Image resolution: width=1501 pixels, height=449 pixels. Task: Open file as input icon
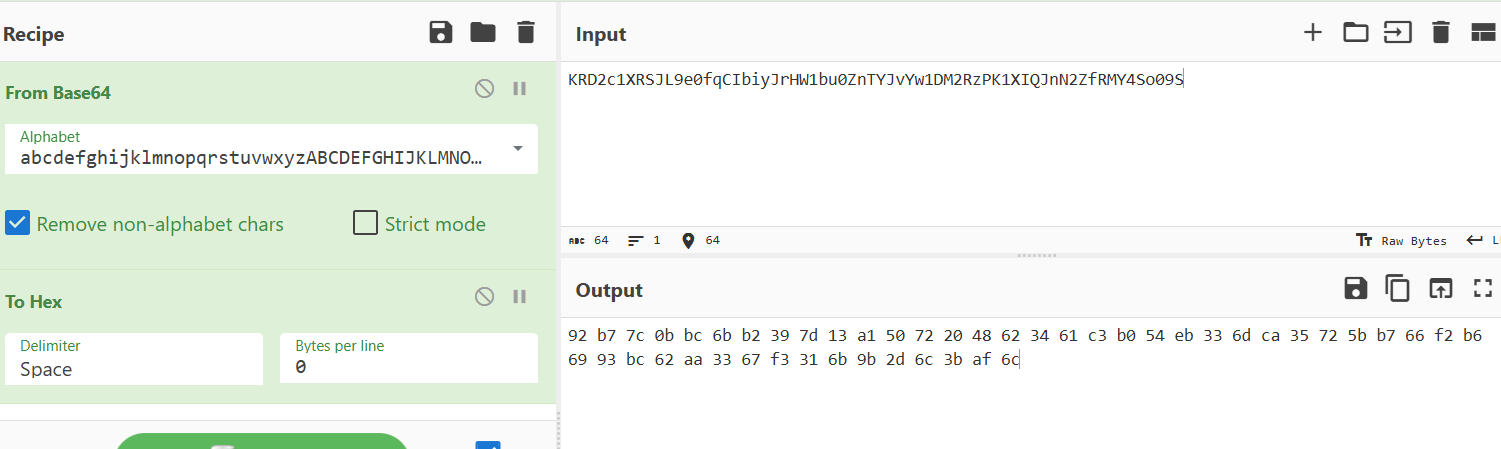pos(1355,33)
